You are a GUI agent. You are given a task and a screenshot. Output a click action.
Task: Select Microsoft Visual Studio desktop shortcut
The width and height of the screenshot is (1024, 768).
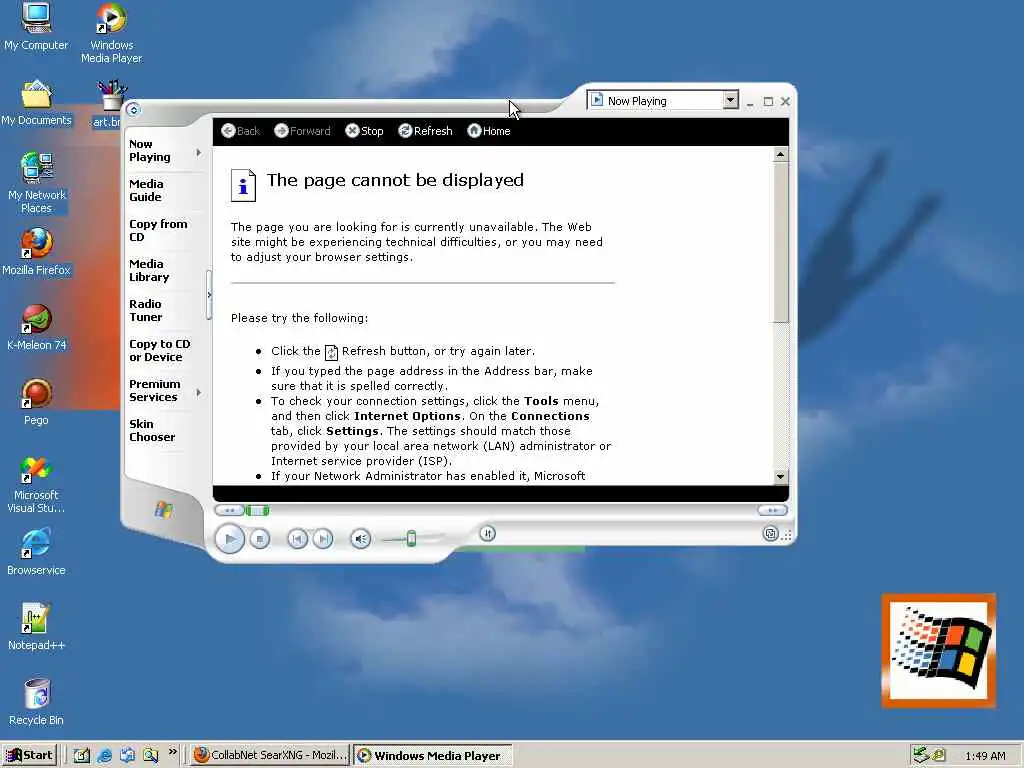36,484
